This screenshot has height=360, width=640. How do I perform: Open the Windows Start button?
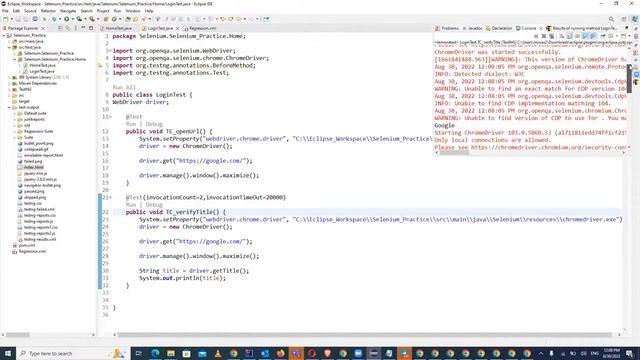pyautogui.click(x=8, y=353)
